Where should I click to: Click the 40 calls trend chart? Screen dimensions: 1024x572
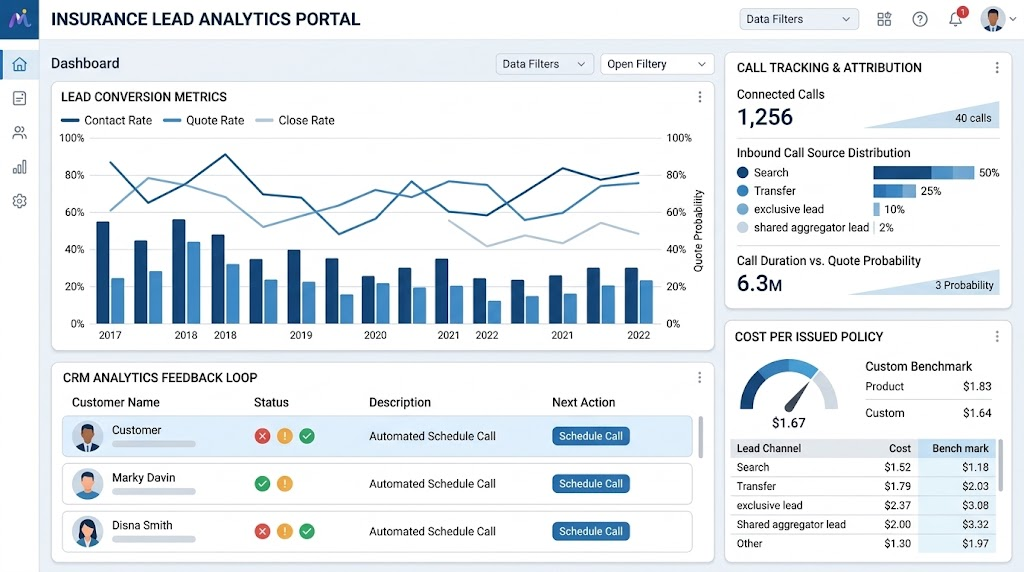[x=933, y=115]
